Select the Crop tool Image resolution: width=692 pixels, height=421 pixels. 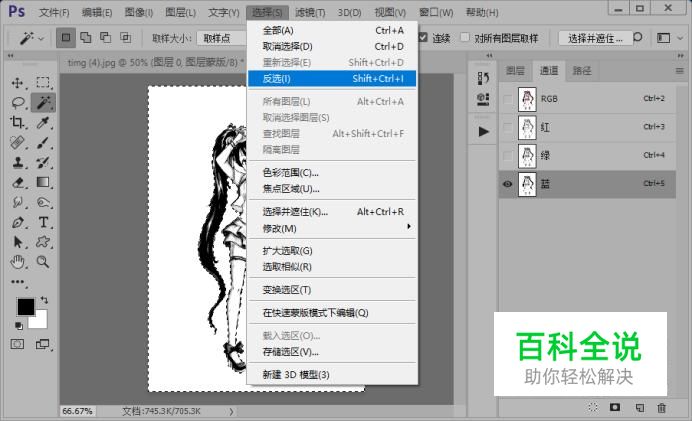click(x=18, y=122)
